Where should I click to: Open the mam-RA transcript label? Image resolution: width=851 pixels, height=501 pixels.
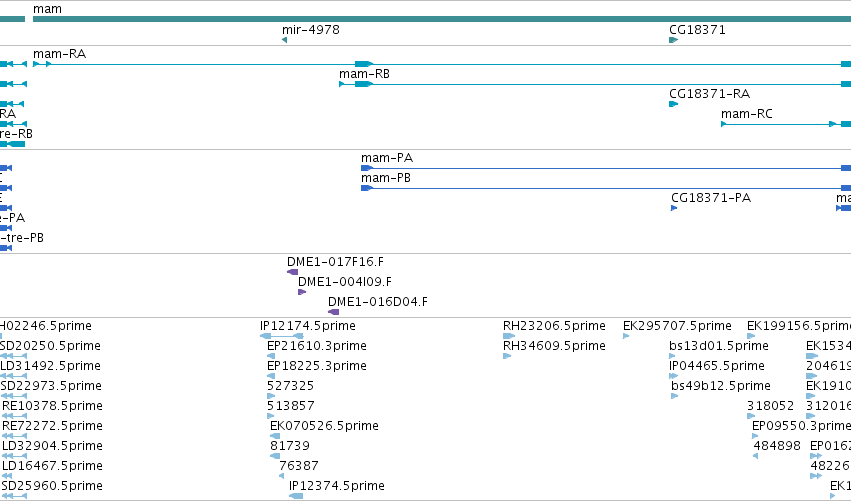59,54
